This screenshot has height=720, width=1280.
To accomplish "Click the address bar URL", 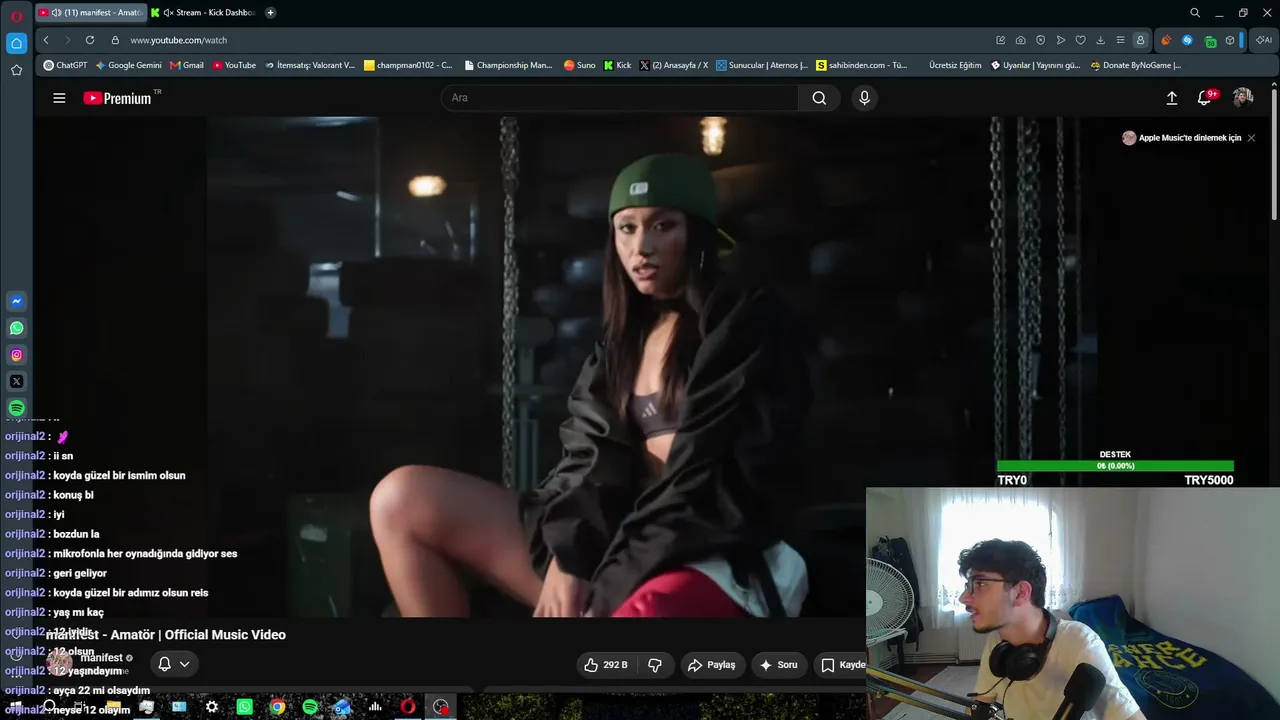I will [179, 40].
